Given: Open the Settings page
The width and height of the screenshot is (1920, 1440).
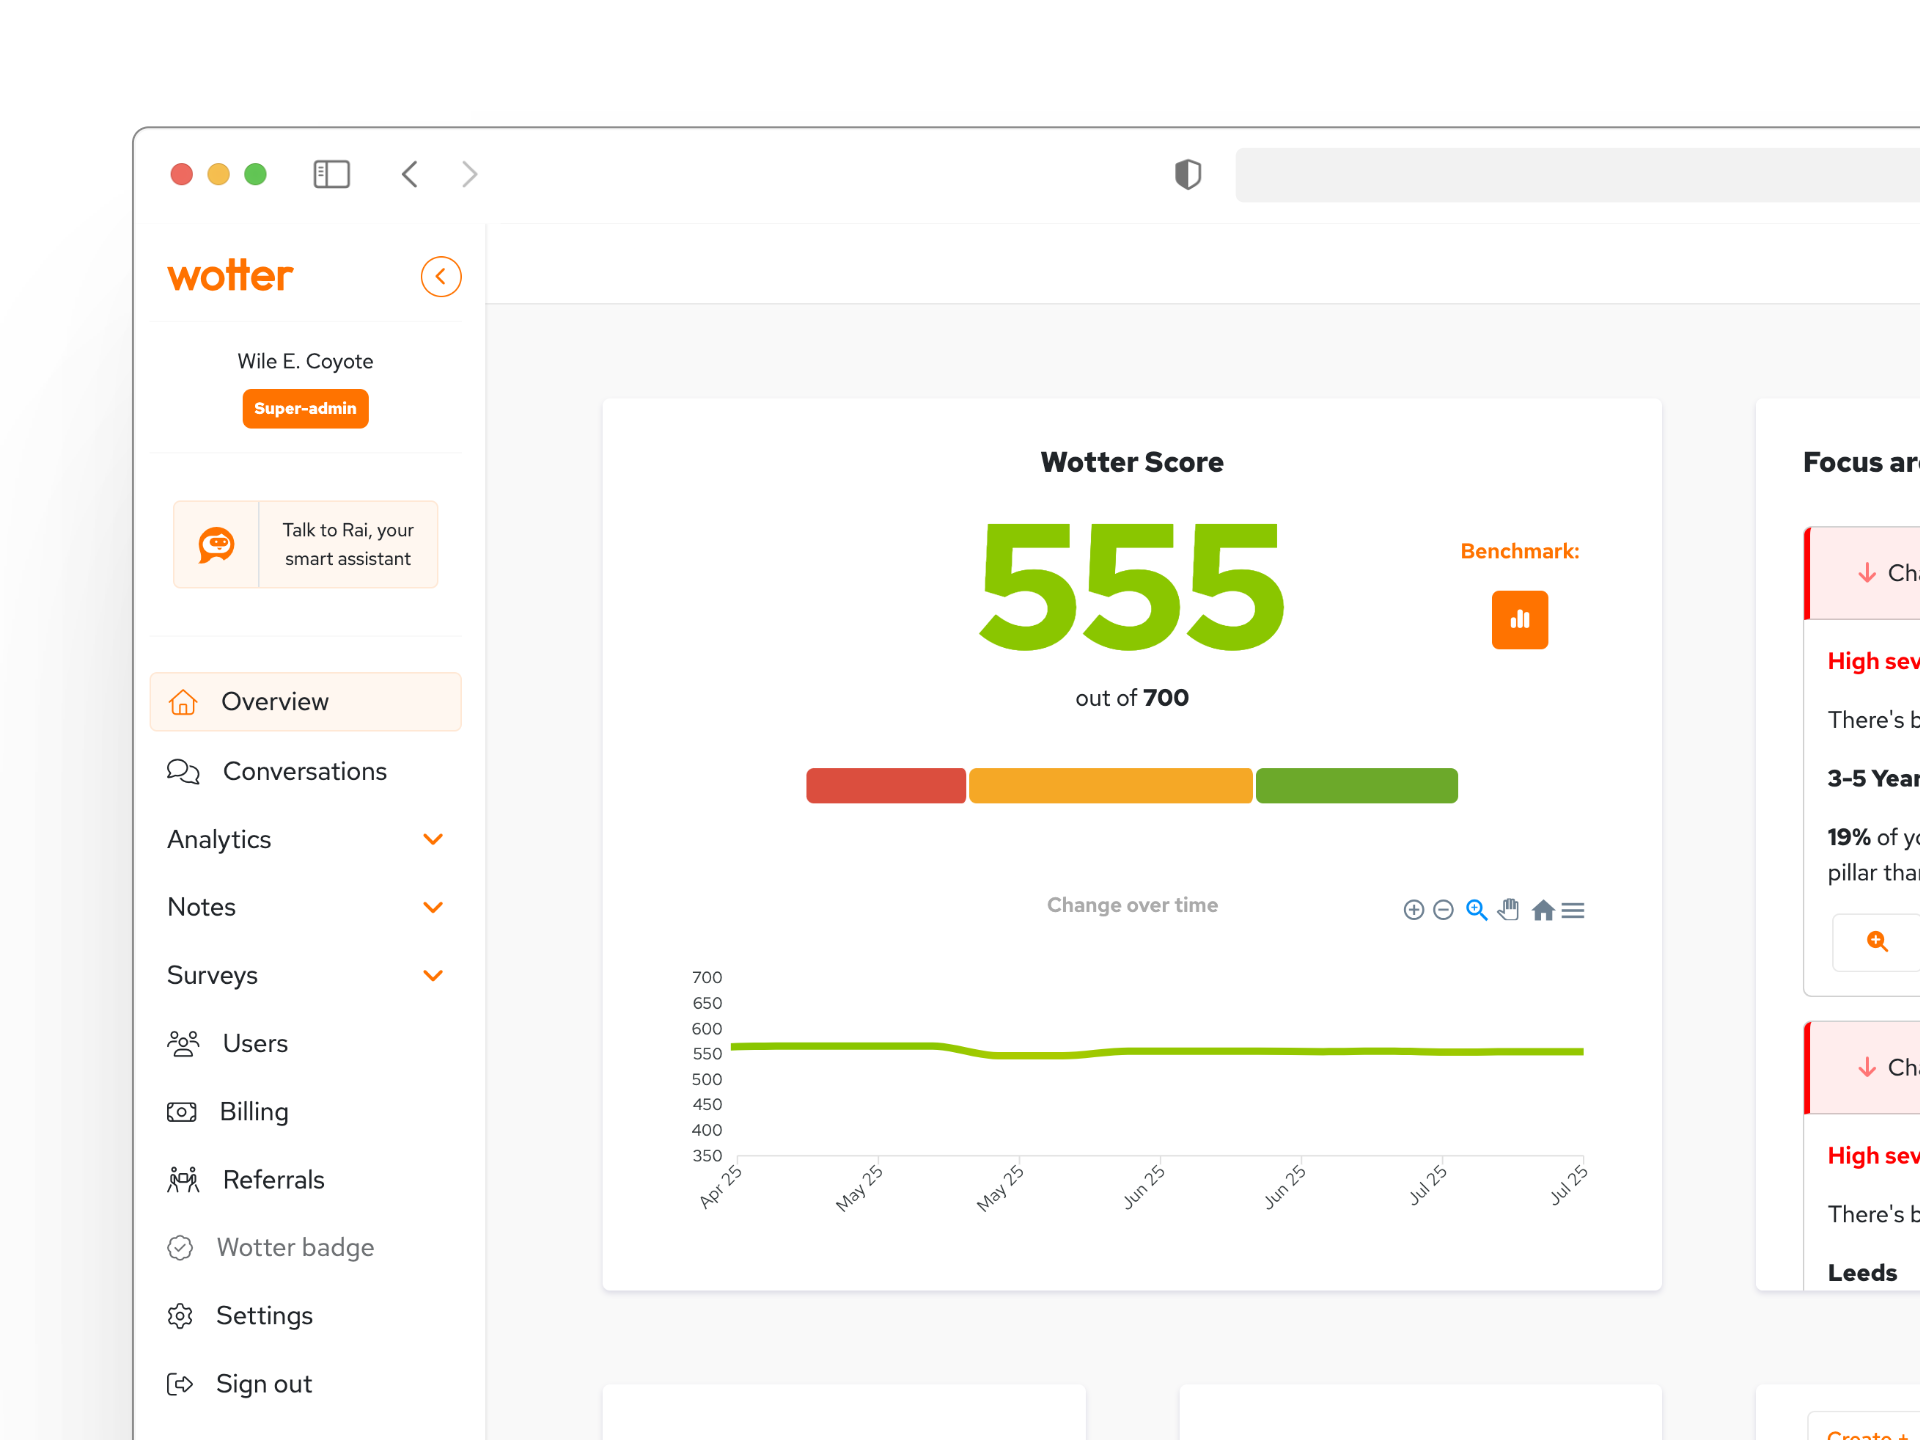Looking at the screenshot, I should (x=265, y=1316).
